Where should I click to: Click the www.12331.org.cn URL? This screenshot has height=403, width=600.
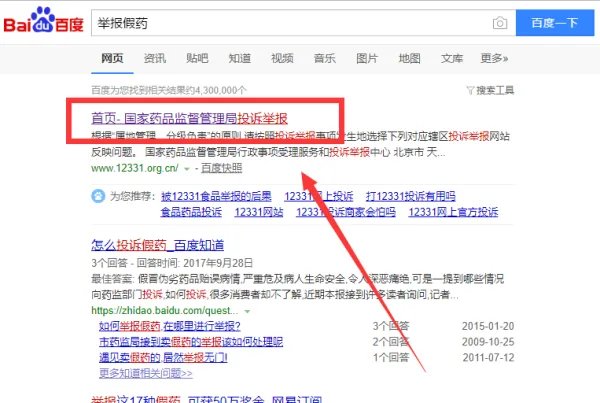(135, 168)
